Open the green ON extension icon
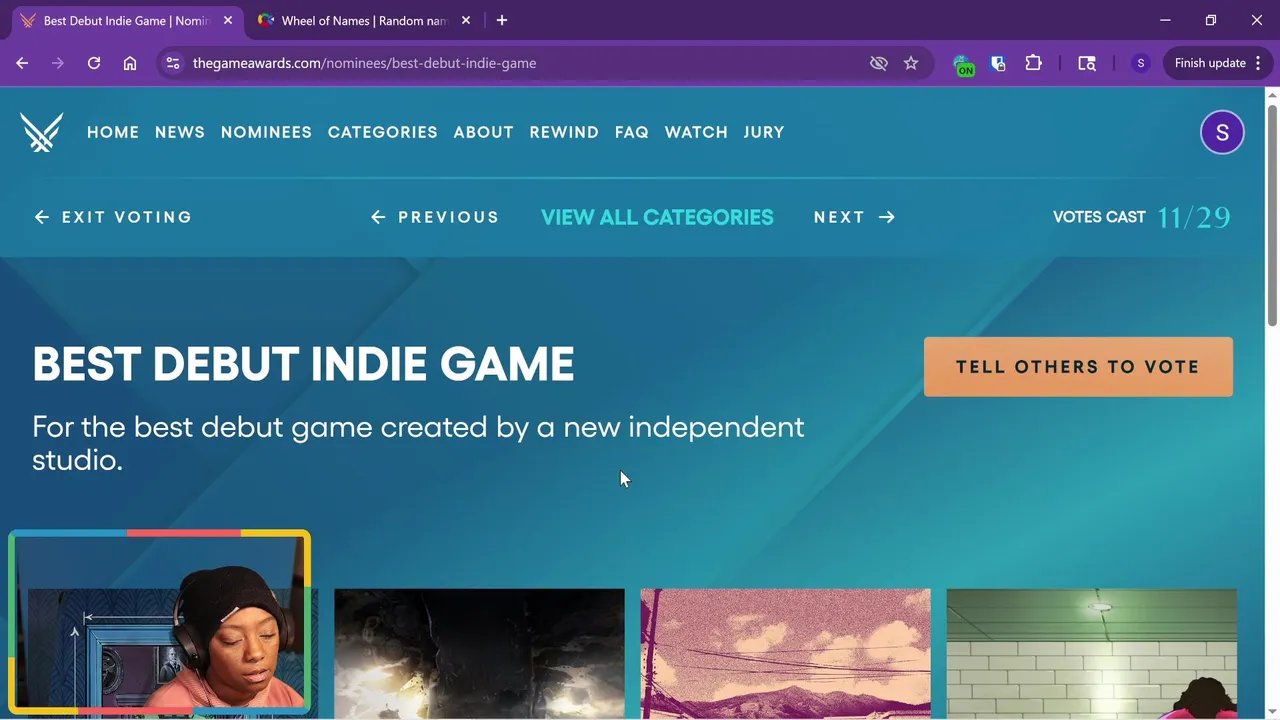Image resolution: width=1280 pixels, height=720 pixels. coord(964,65)
